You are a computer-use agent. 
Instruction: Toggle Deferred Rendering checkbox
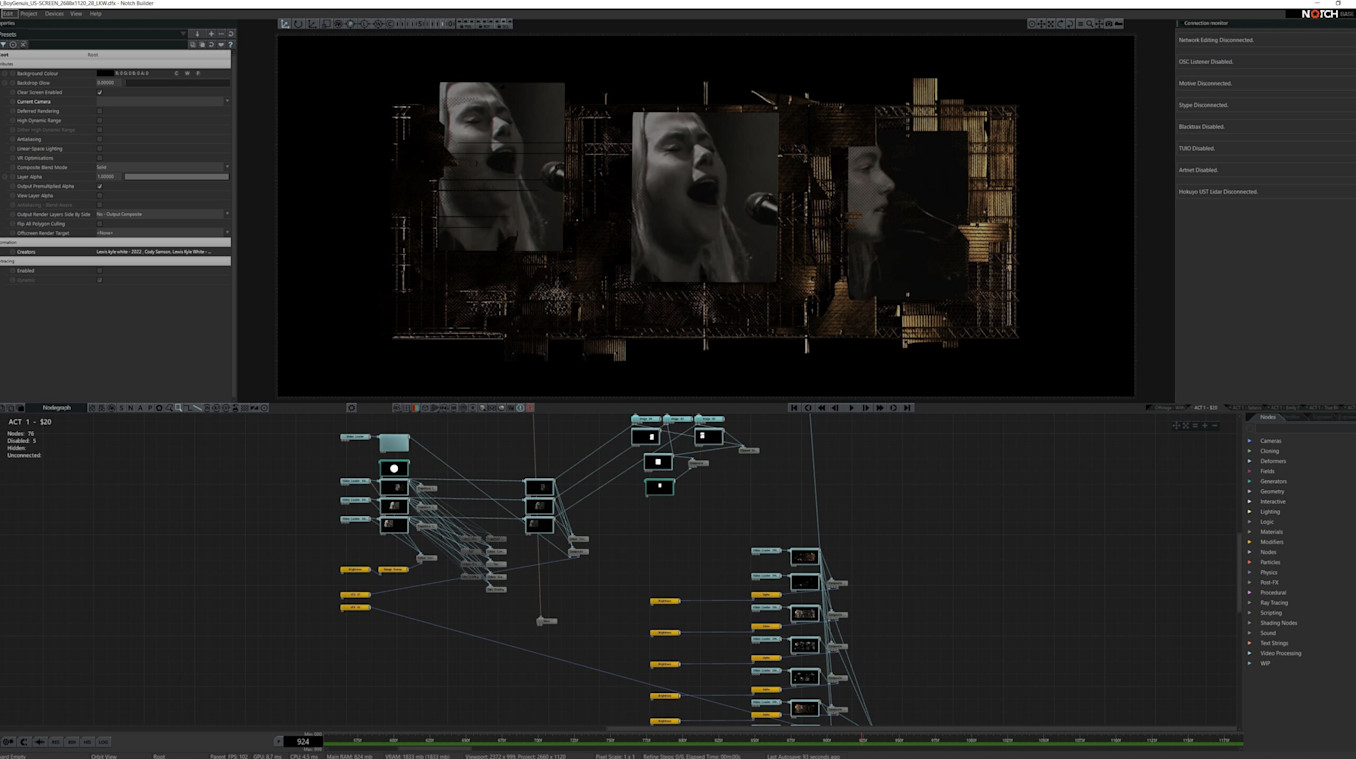click(99, 111)
